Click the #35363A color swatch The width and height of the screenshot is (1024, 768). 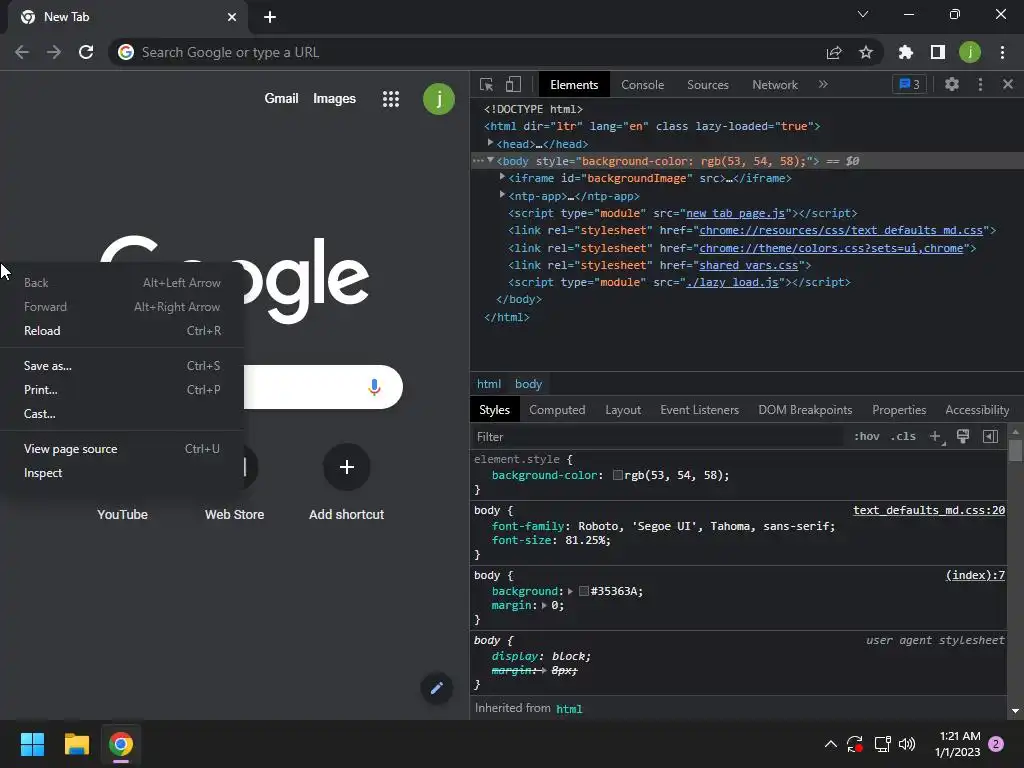pos(584,591)
